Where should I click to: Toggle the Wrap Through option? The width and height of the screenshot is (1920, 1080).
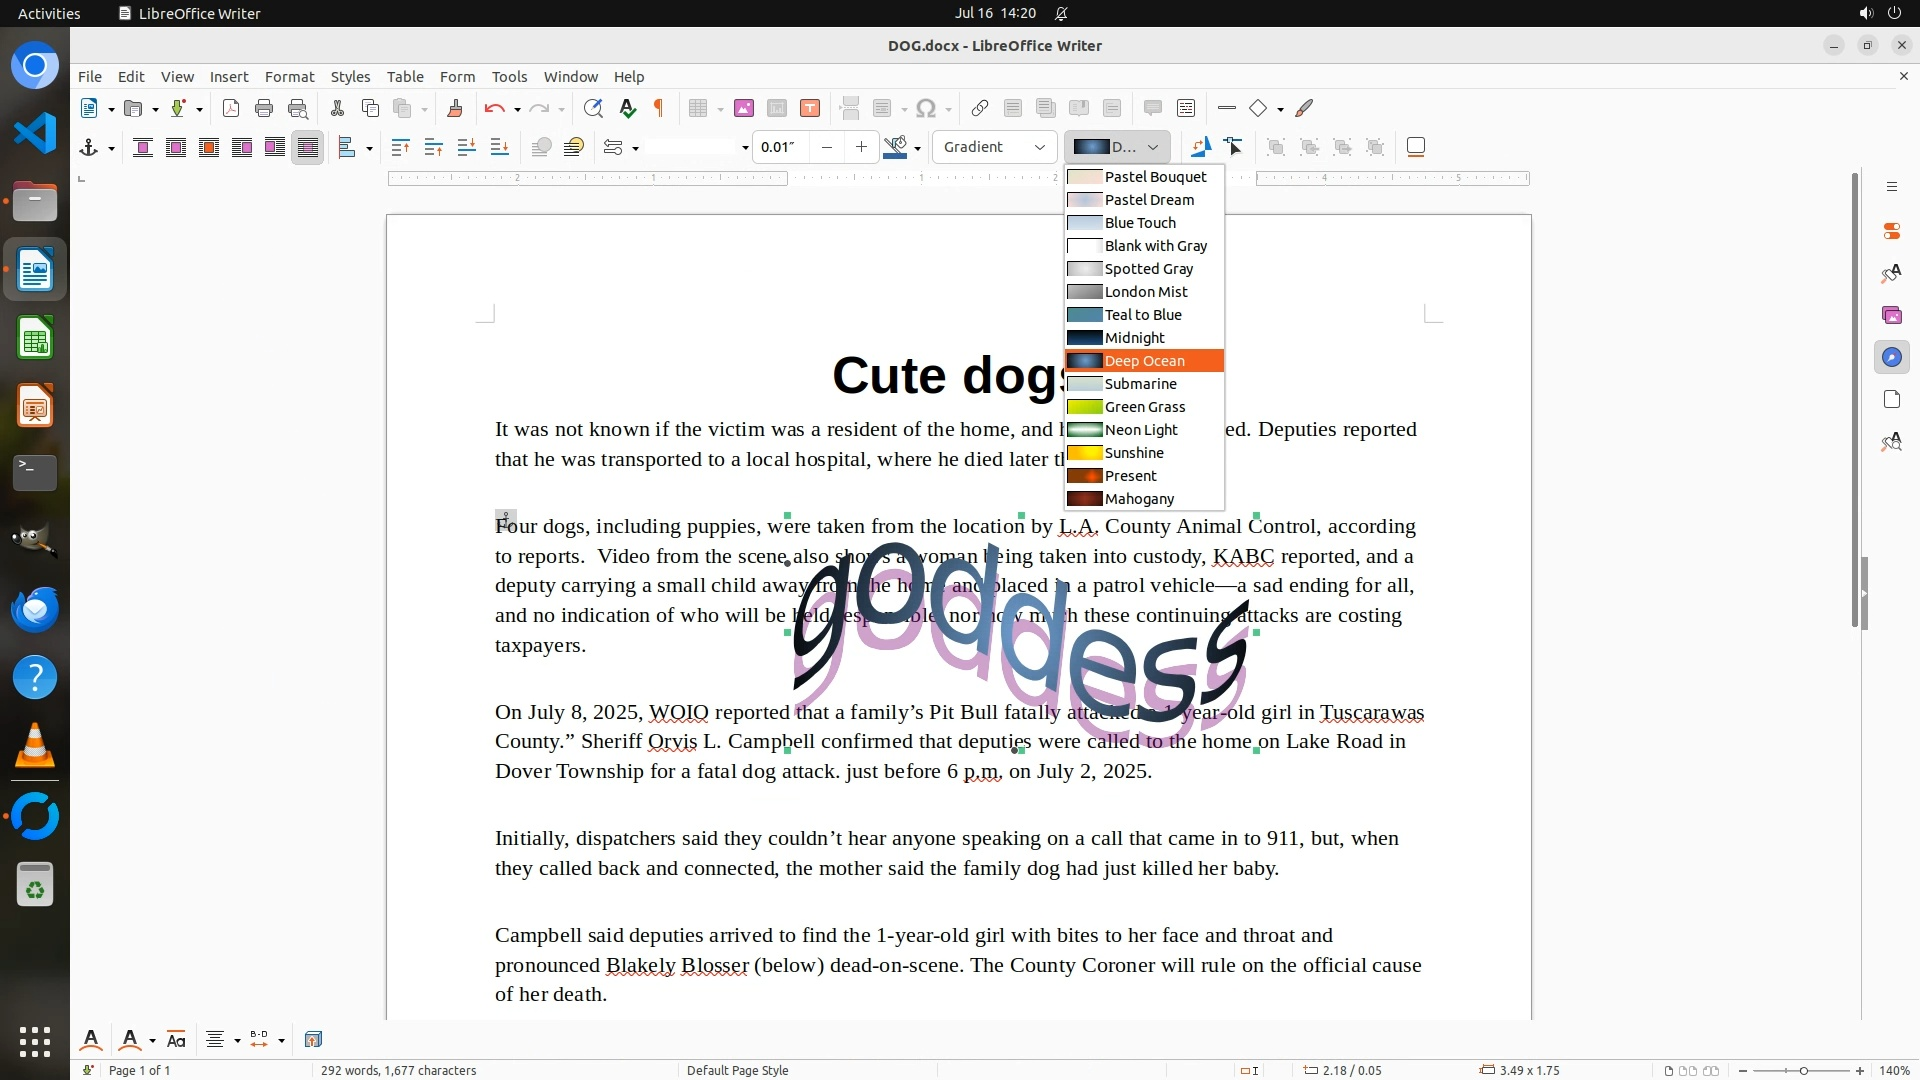tap(308, 147)
